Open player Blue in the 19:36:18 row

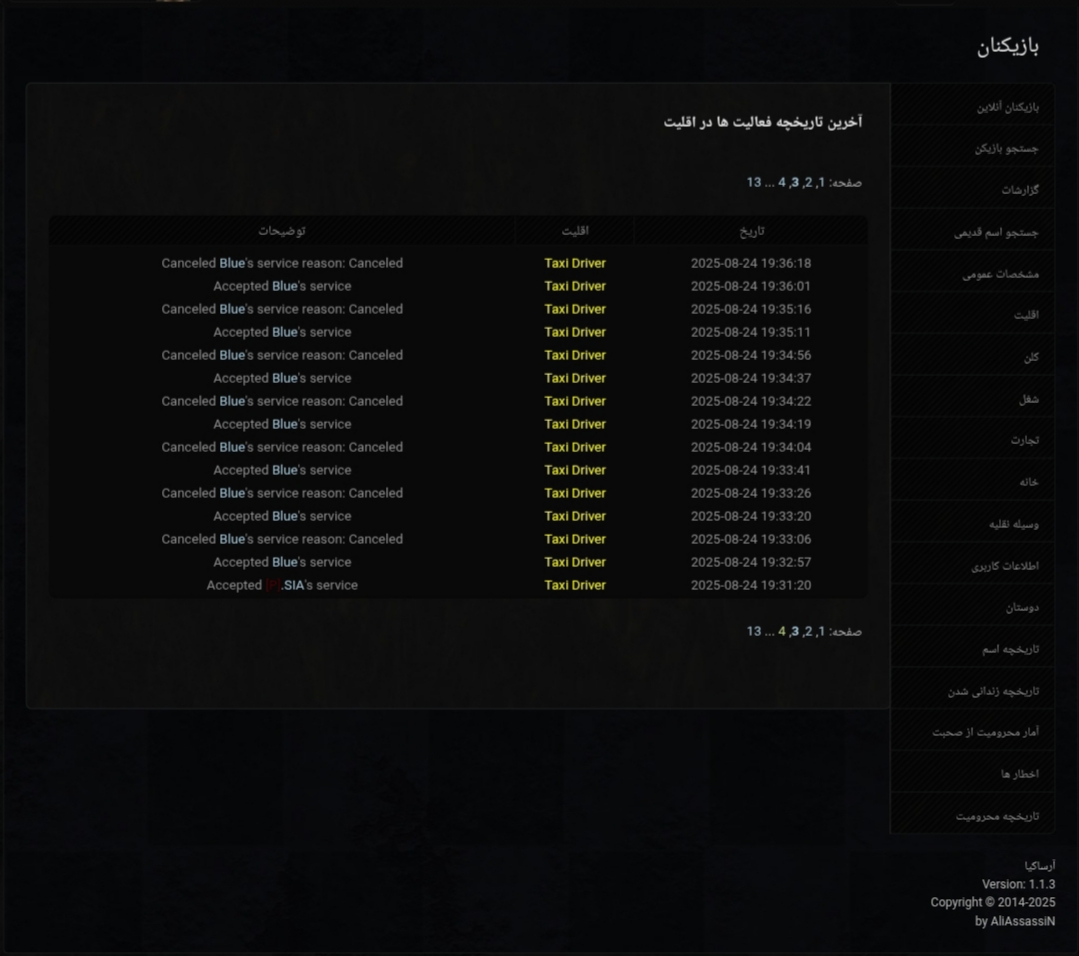(232, 263)
